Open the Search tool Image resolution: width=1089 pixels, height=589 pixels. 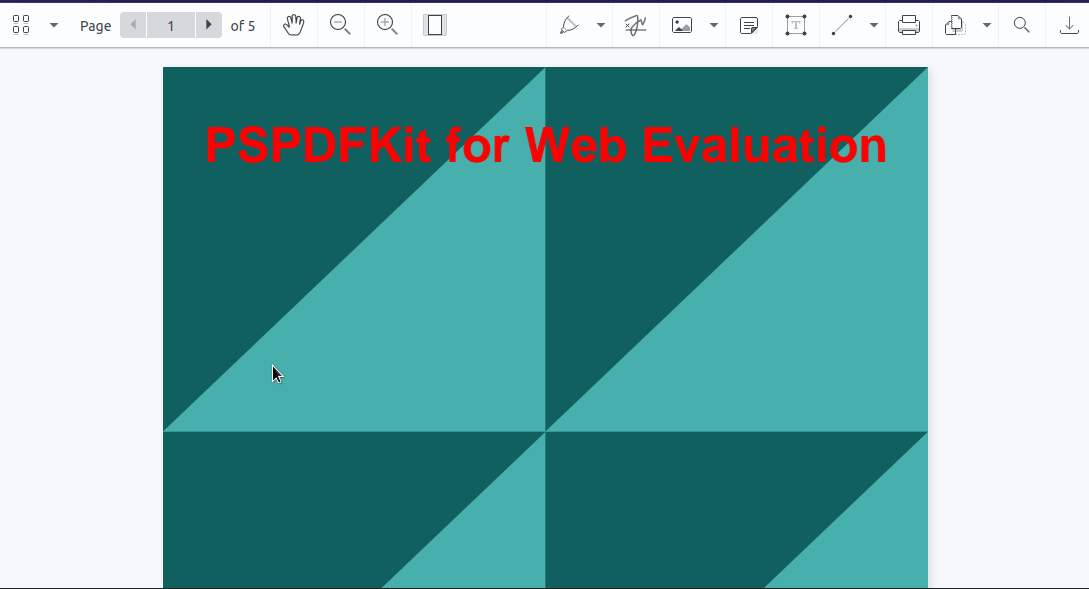pyautogui.click(x=1021, y=25)
